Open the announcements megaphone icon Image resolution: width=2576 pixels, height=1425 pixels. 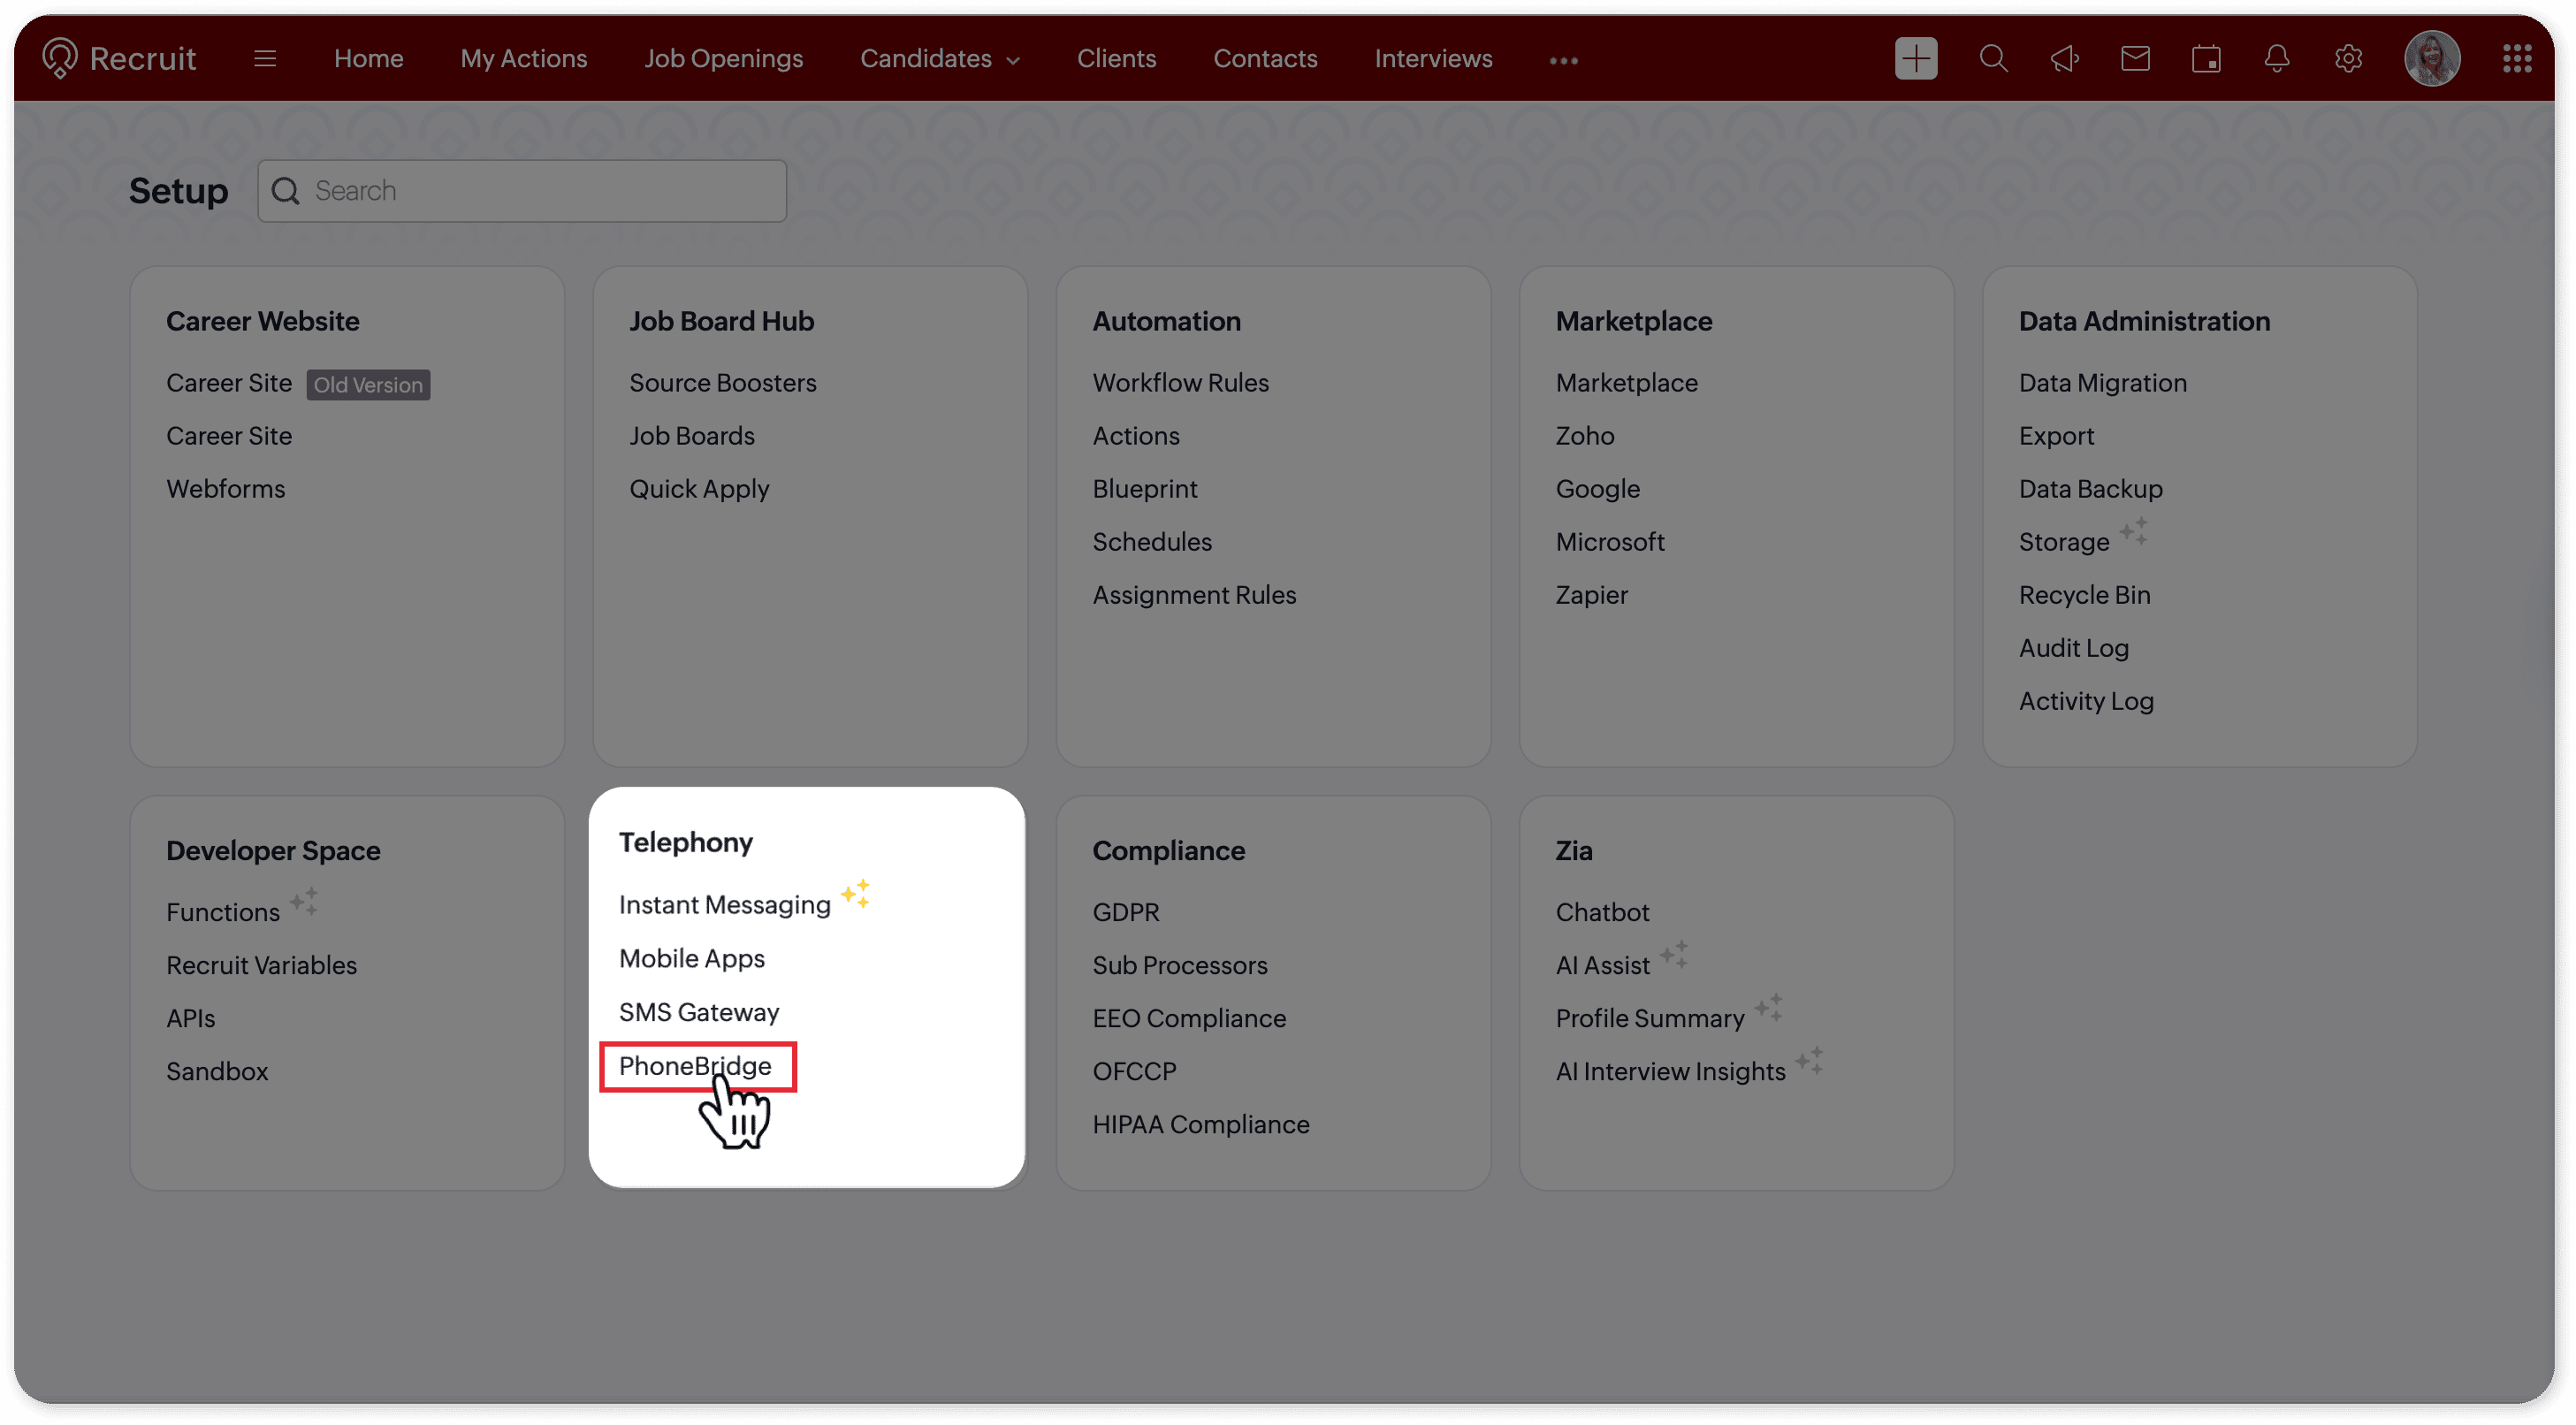(x=2064, y=59)
